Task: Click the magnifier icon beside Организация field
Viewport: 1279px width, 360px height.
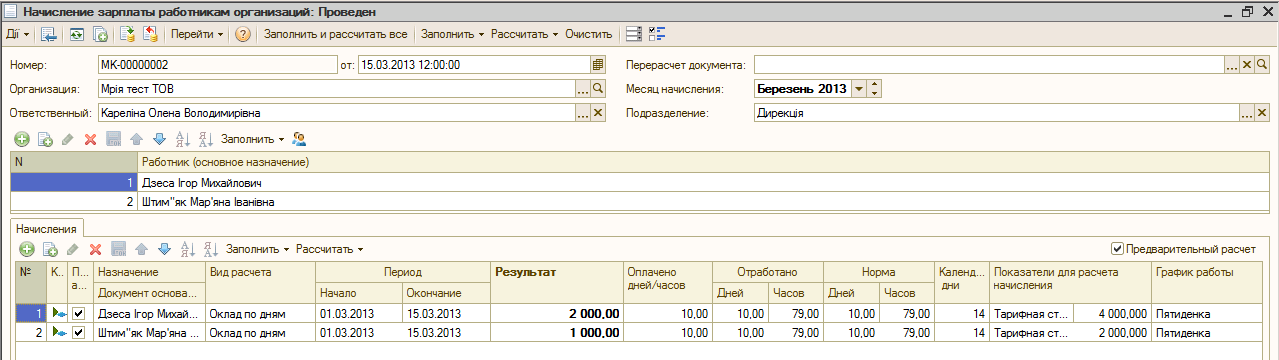Action: 599,89
